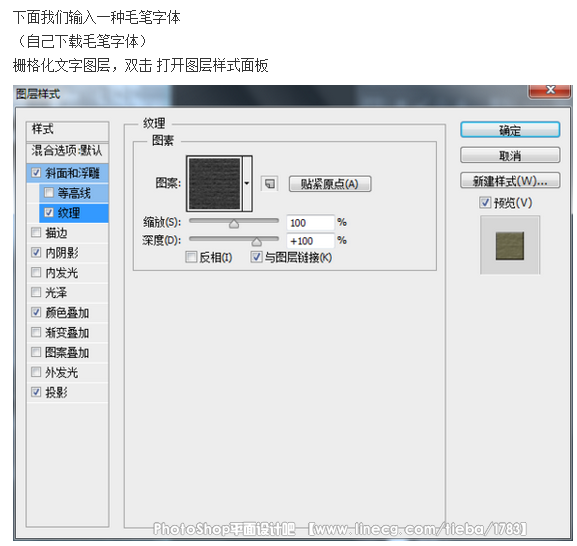Click the 缩放 value field showing 100
The image size is (577, 546).
310,223
